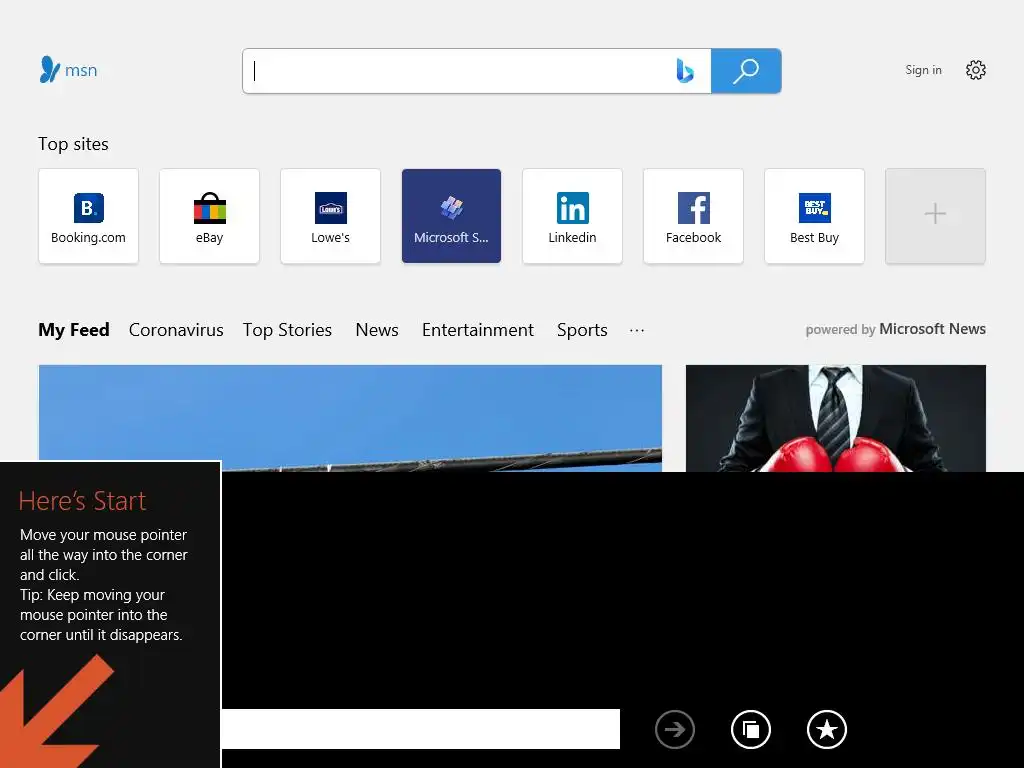Switch to the Sports tab
Viewport: 1024px width, 768px height.
582,330
